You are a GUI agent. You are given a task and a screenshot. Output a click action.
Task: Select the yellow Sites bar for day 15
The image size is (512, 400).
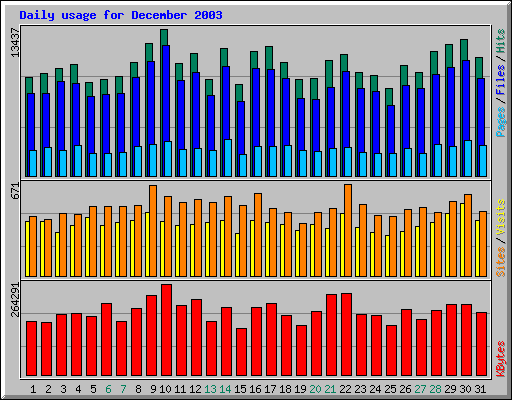coord(237,255)
